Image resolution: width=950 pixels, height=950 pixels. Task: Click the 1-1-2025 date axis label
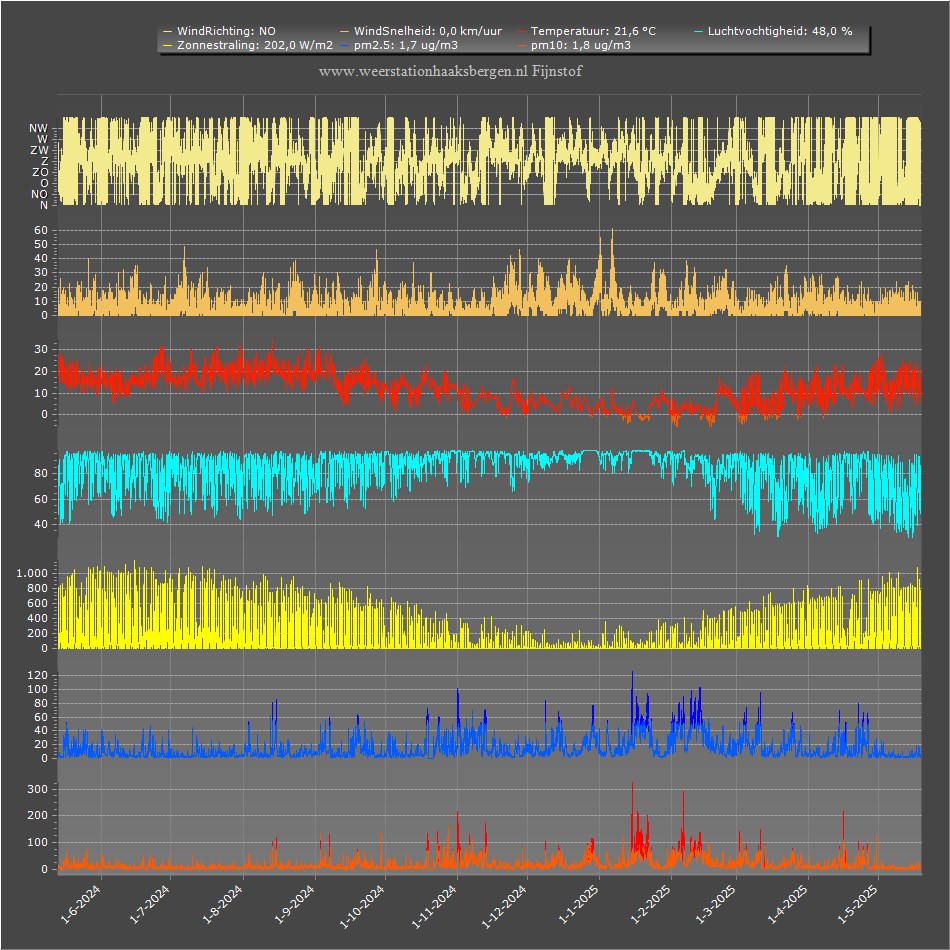tap(579, 904)
